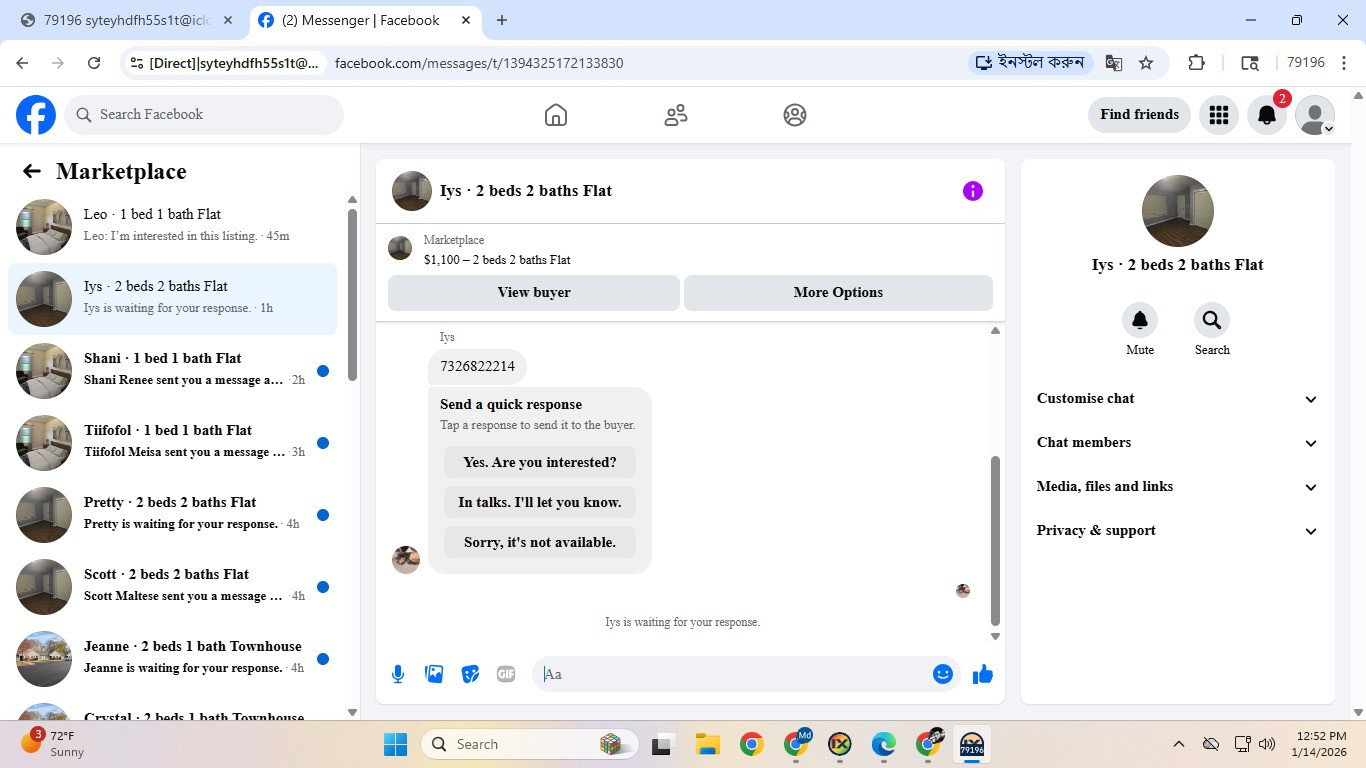Expand Media, files and links section
Screen dimensions: 1366x768
pyautogui.click(x=1178, y=487)
